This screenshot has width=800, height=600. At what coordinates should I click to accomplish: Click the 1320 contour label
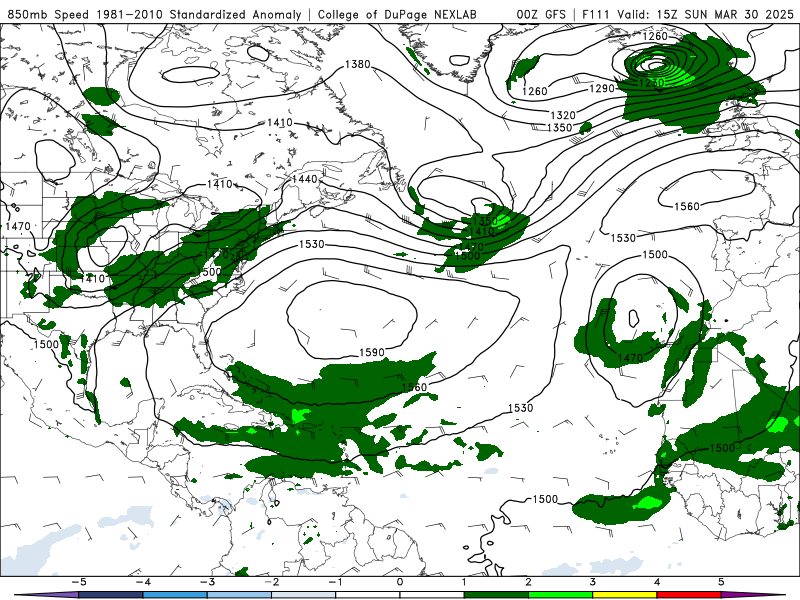563,115
